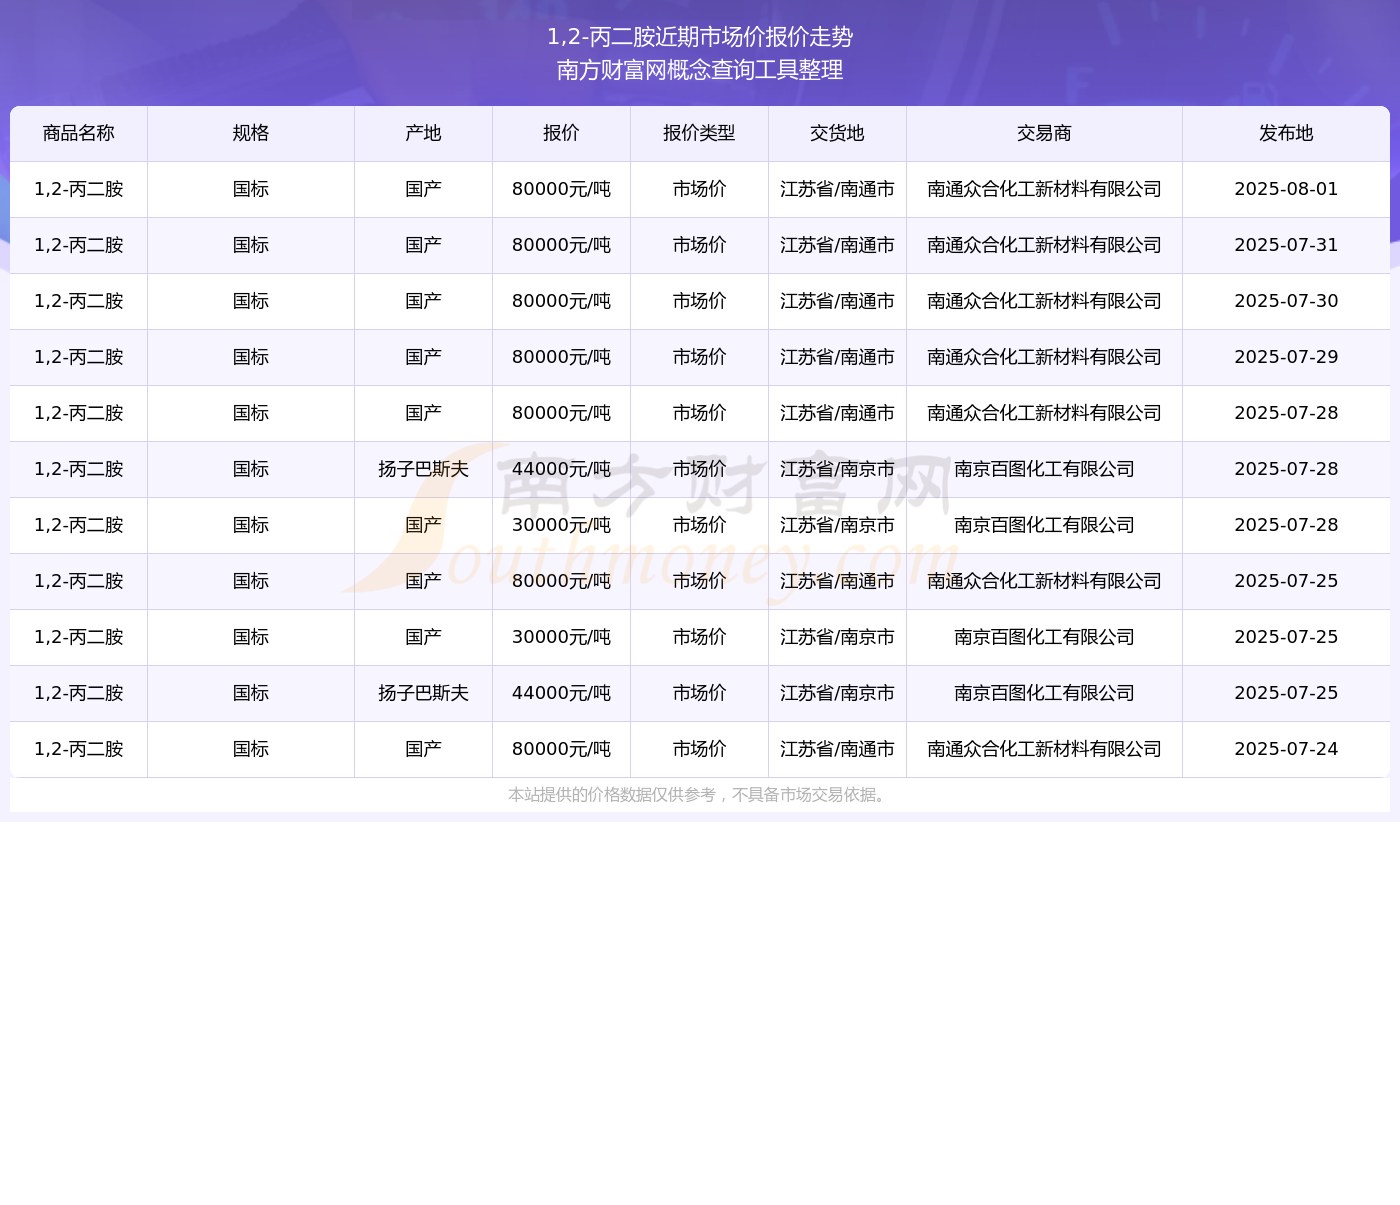Screen dimensions: 1400x1205
Task: Click "江苏省/南通市" in the 2025-07-31 row
Action: 838,245
